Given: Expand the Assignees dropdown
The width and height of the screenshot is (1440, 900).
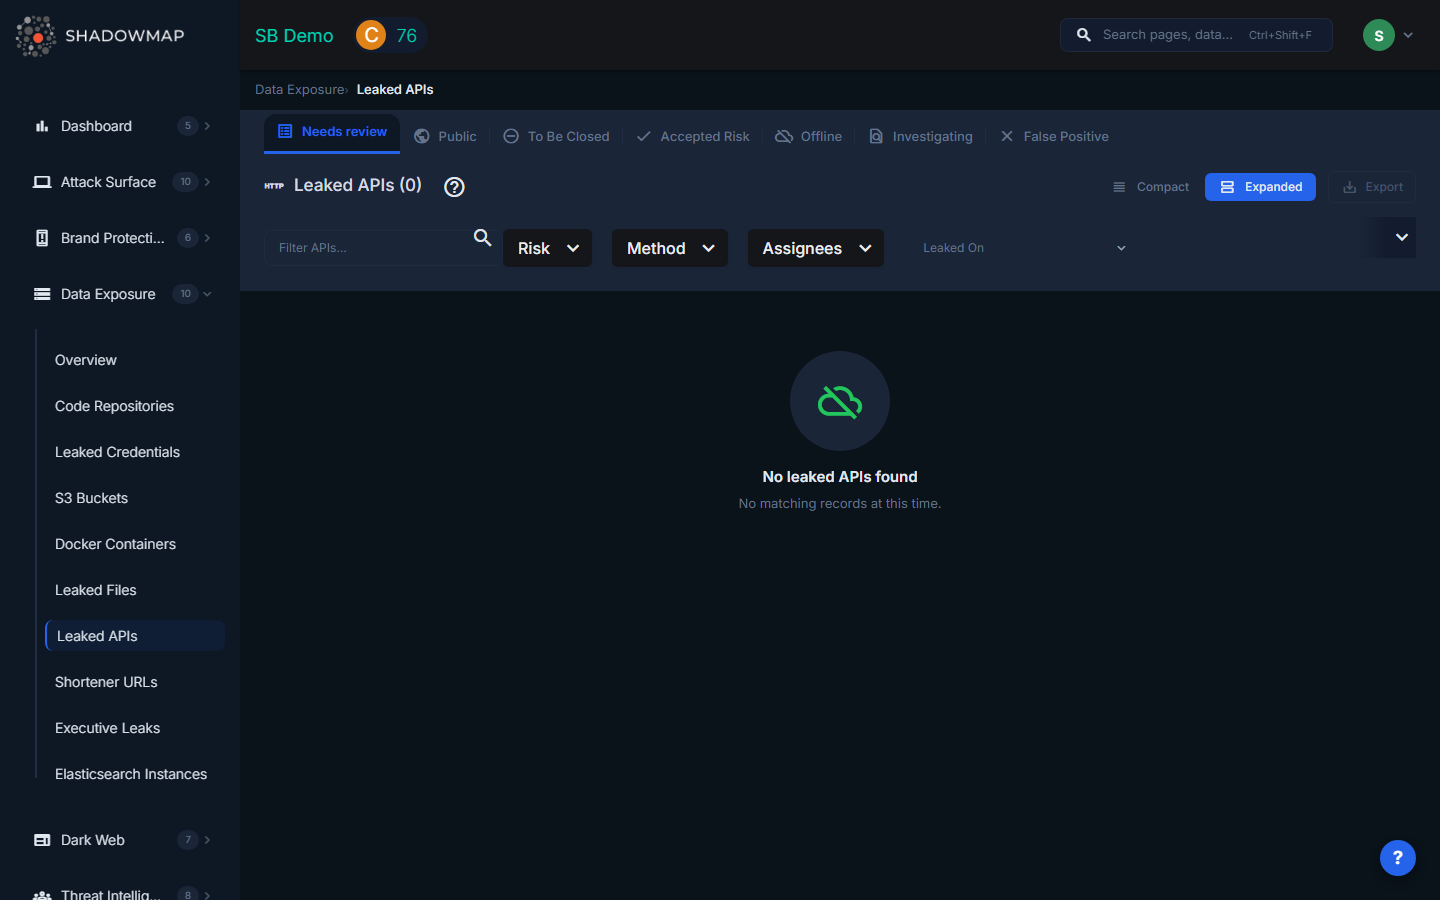Looking at the screenshot, I should click(815, 248).
